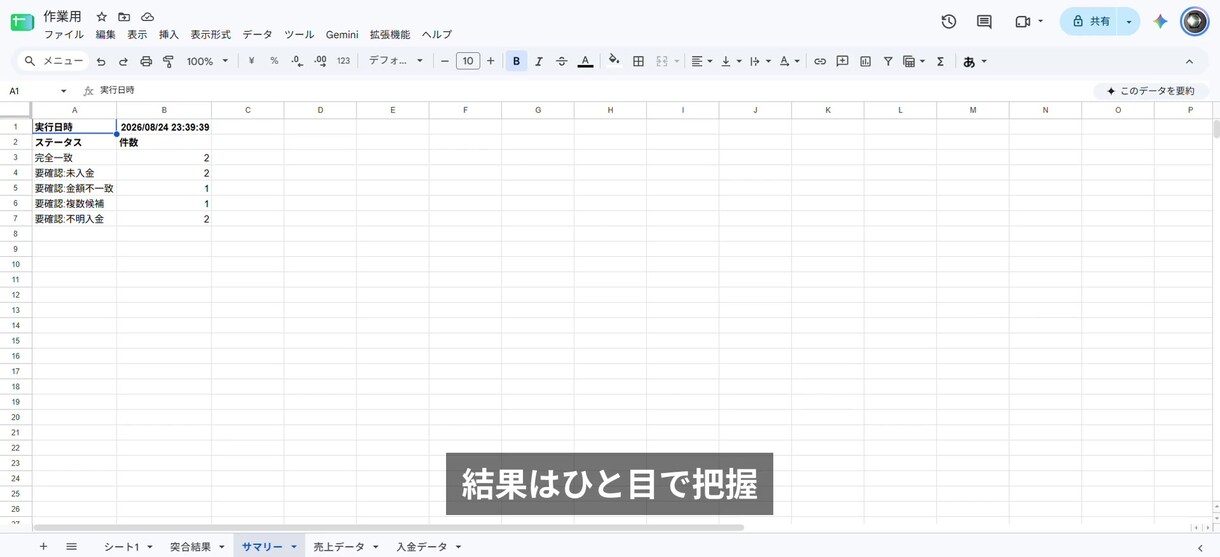Open the filter views dropdown

(914, 61)
